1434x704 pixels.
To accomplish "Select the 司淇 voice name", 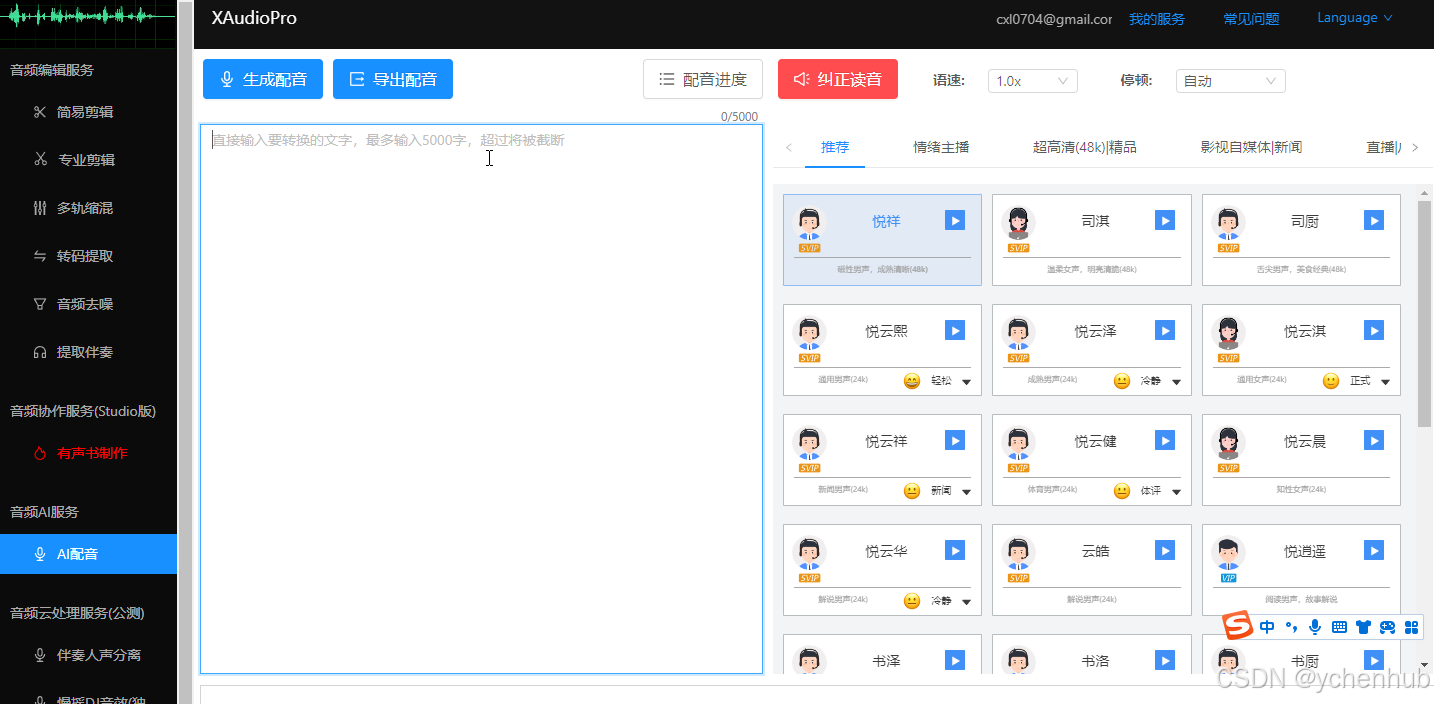I will pos(1095,221).
